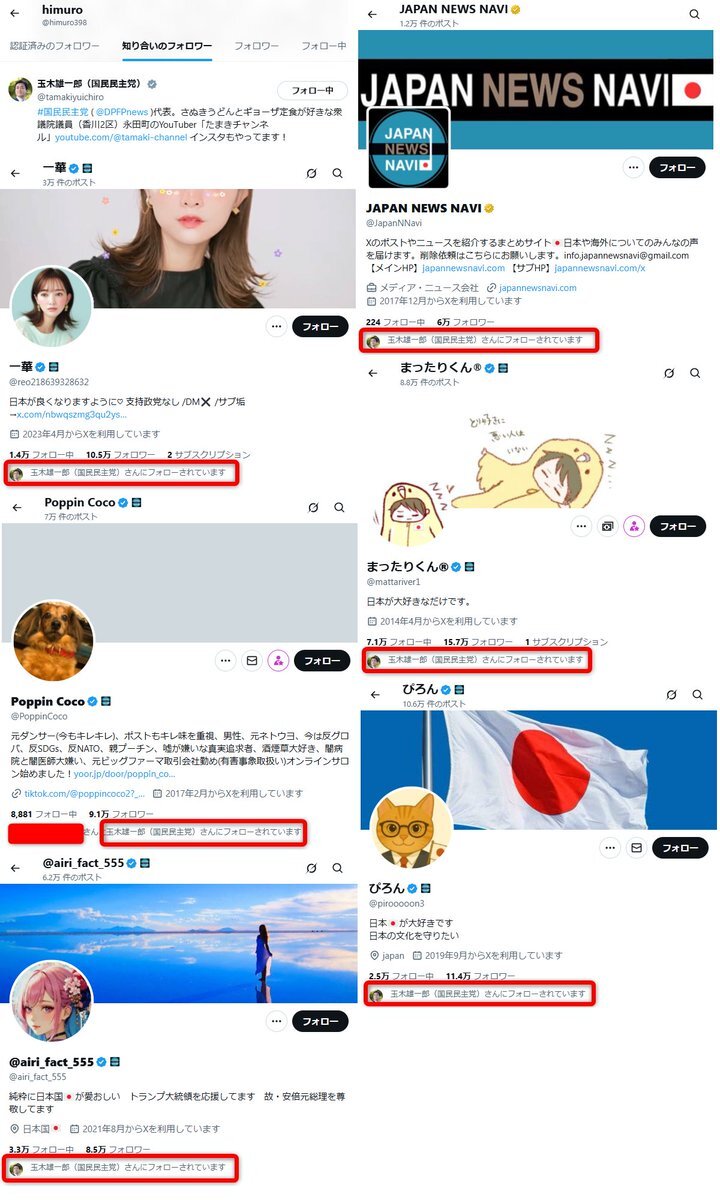
Task: Open search on JAPAN NEWS NAVI profile
Action: [694, 14]
